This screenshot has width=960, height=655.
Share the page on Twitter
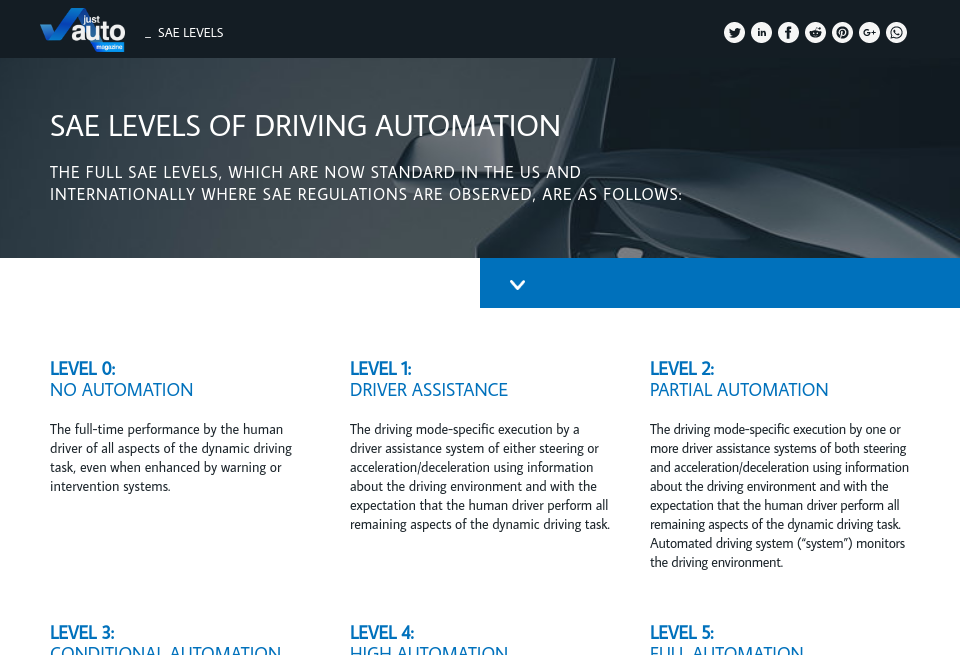tap(734, 32)
